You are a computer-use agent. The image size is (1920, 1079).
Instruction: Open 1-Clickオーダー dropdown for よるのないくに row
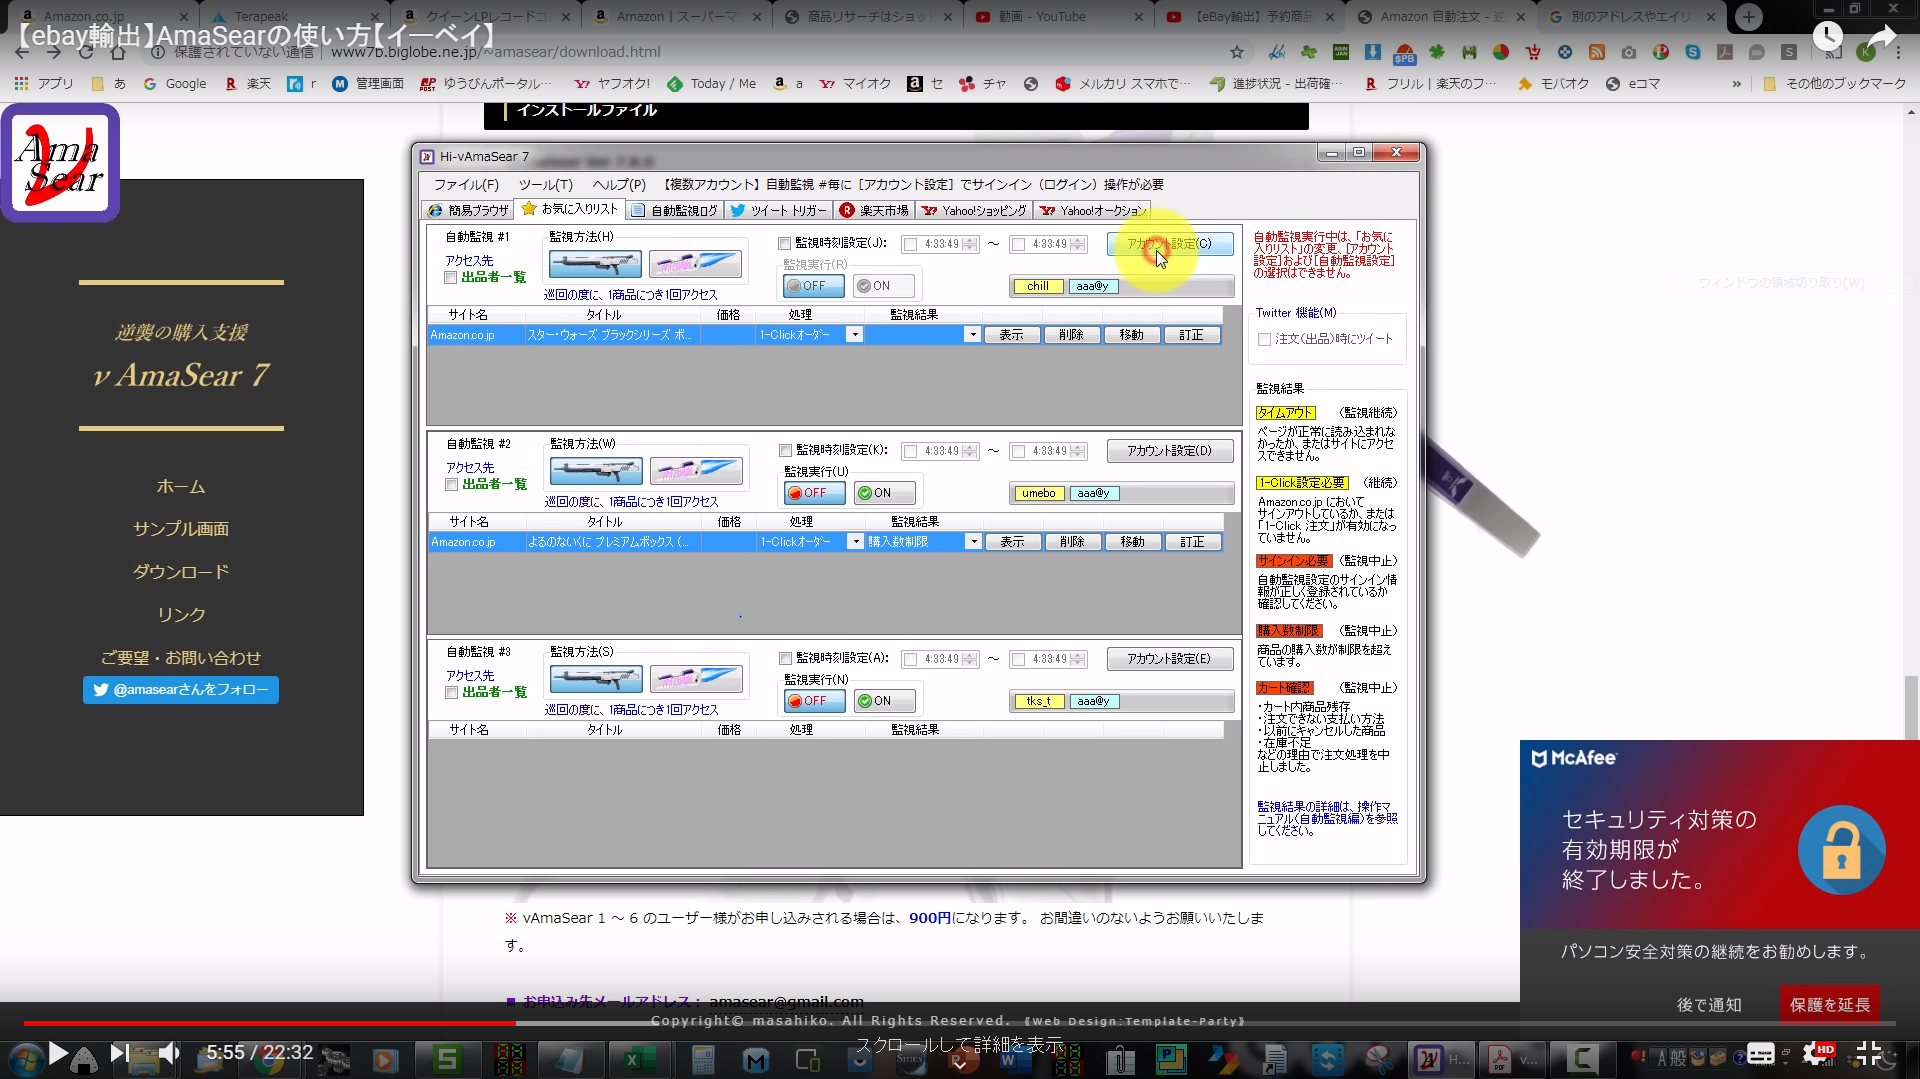point(856,542)
